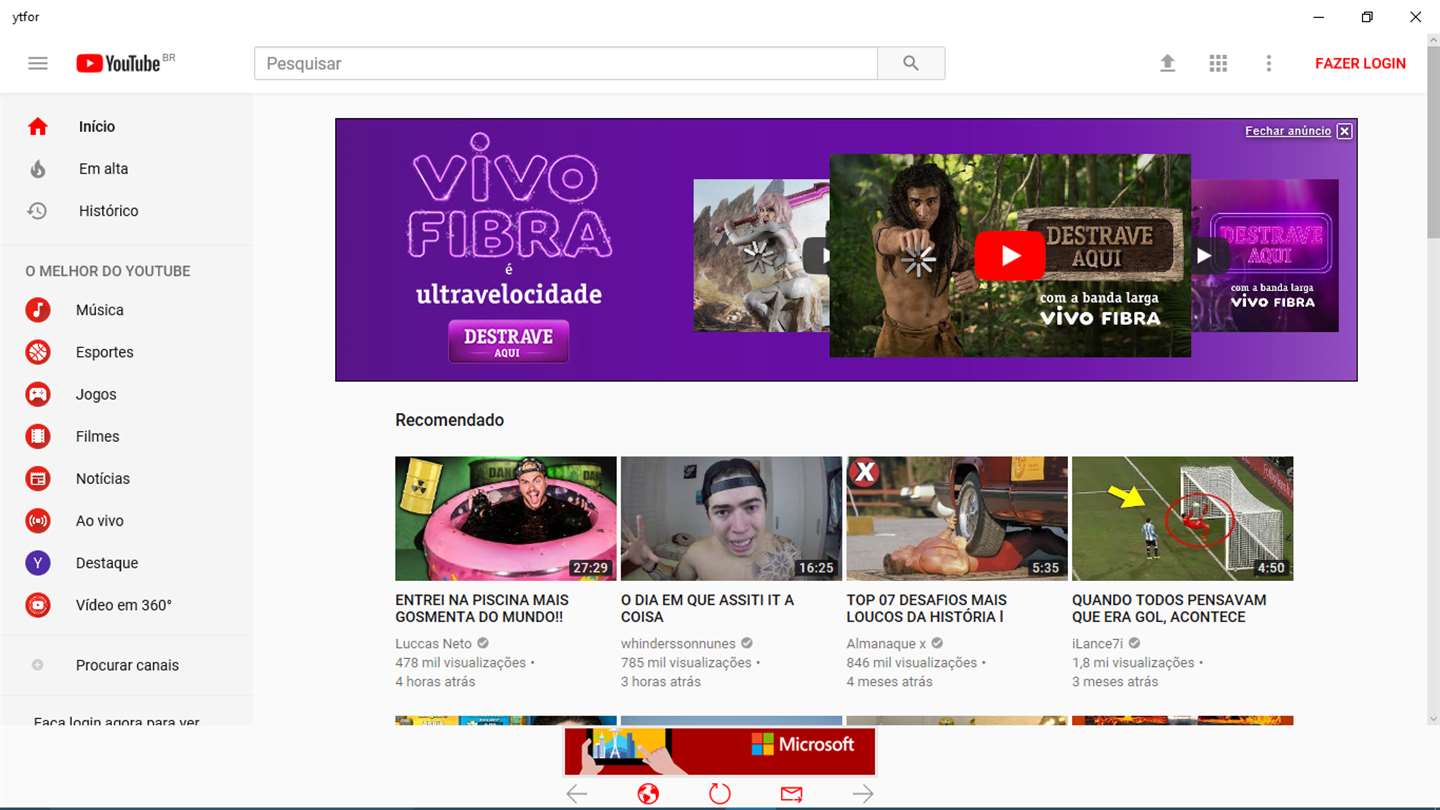The image size is (1440, 810).
Task: Play the left-side ad thumbnail video
Action: 817,256
